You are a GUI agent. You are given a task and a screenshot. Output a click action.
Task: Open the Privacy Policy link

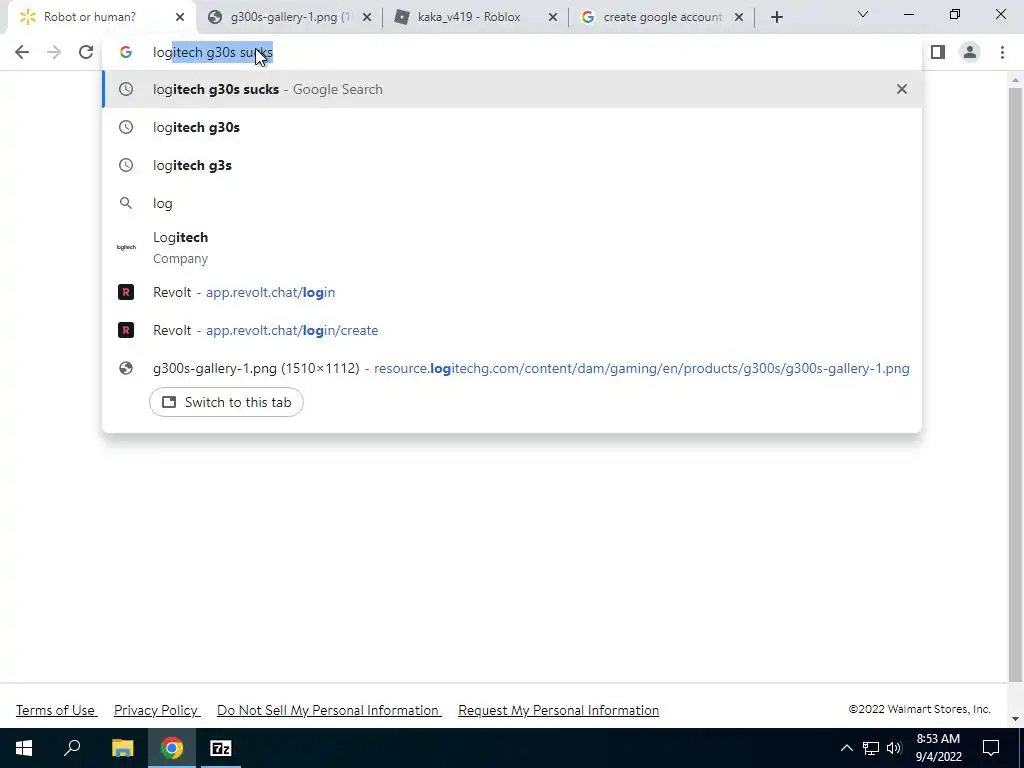click(157, 710)
